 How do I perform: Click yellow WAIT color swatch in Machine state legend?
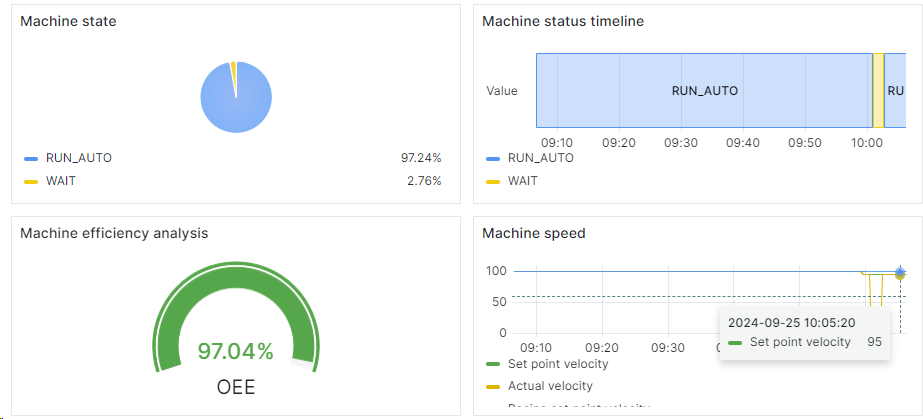click(31, 181)
